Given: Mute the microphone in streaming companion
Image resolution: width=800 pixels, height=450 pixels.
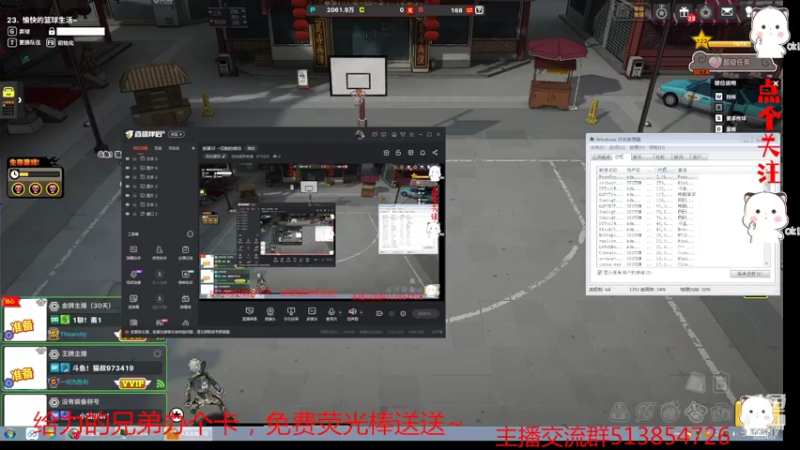Looking at the screenshot, I should 331,311.
